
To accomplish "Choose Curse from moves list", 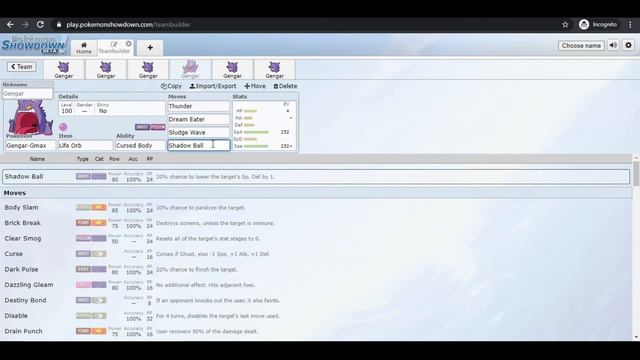I will (316, 254).
